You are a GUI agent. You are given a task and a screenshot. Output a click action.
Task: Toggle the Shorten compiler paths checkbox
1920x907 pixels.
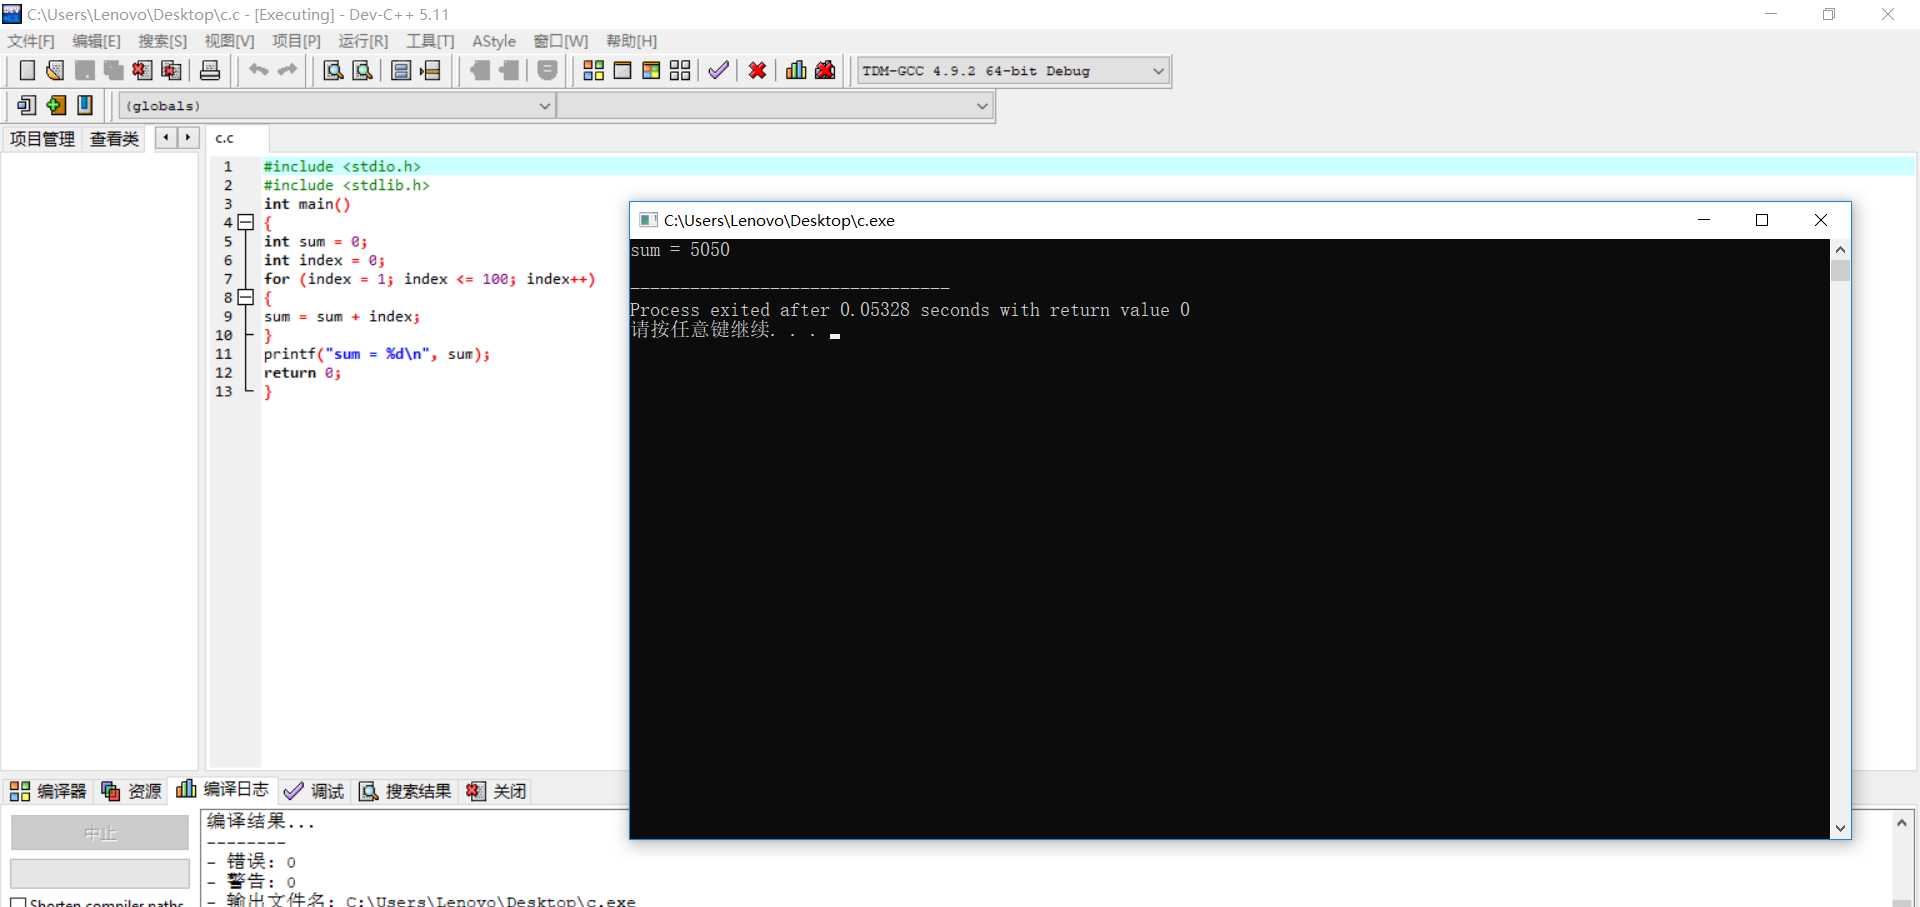[18, 902]
